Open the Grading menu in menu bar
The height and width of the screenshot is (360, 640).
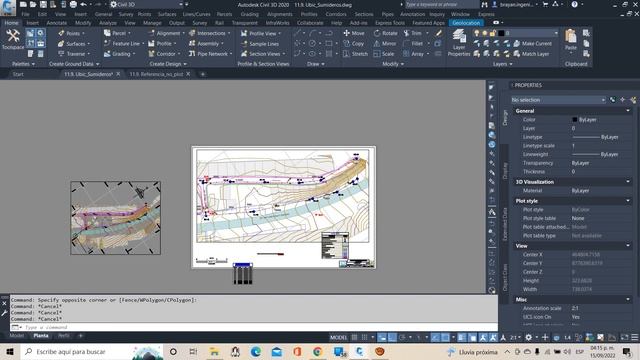coord(249,14)
